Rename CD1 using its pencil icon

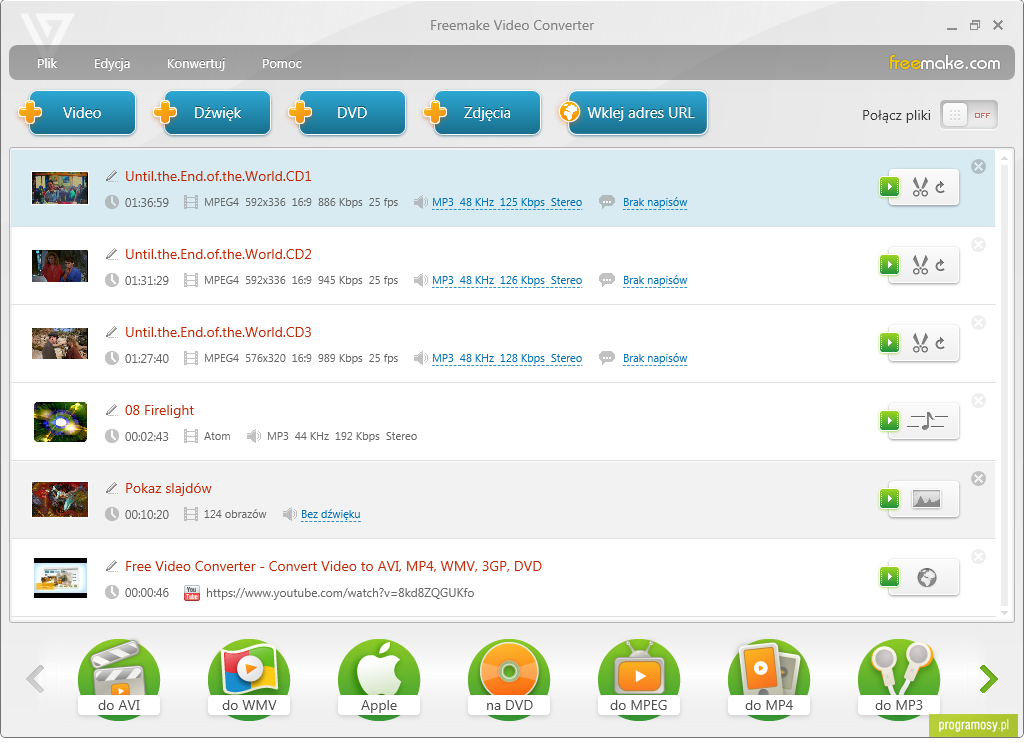(112, 176)
